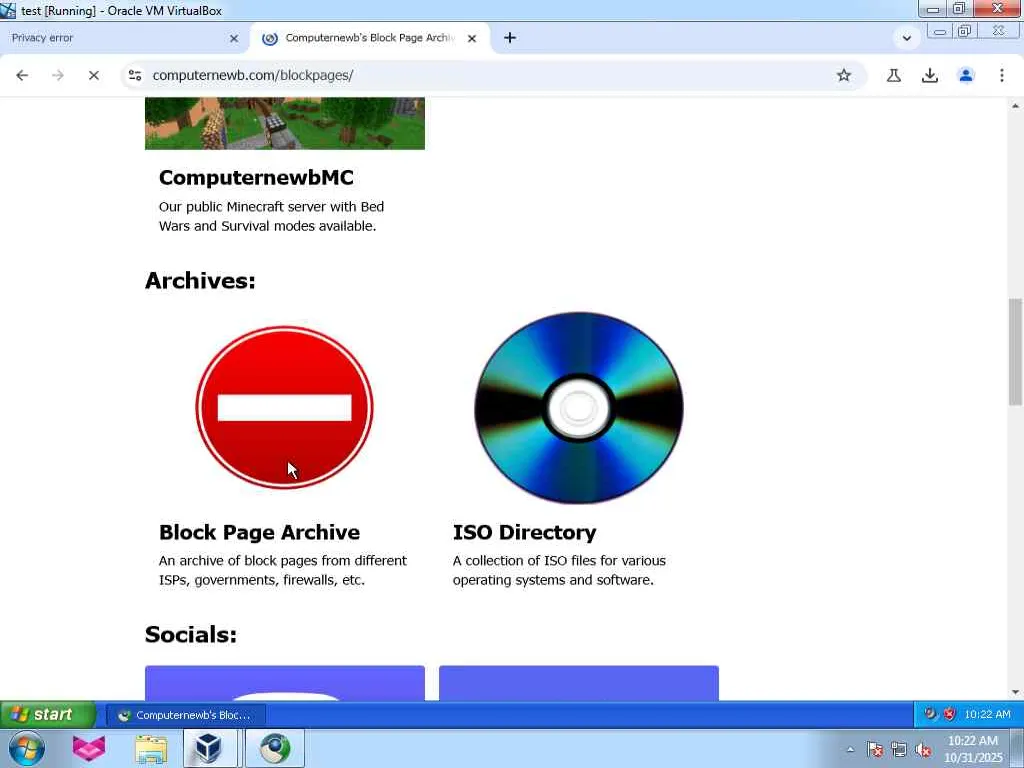This screenshot has width=1024, height=768.
Task: Click the VM clock showing 10:22 AM
Action: pyautogui.click(x=987, y=714)
